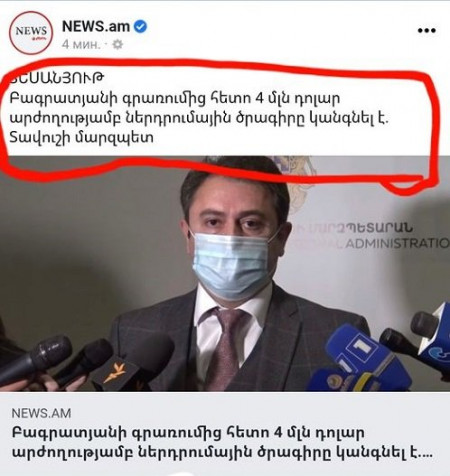Open the "4 мин." post timestamp
The height and width of the screenshot is (476, 450).
(81, 44)
